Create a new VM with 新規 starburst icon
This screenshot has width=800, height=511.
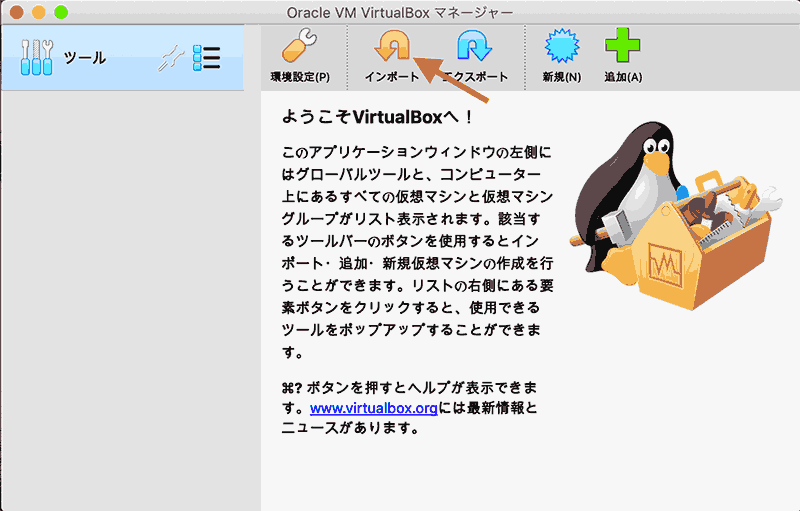(561, 48)
